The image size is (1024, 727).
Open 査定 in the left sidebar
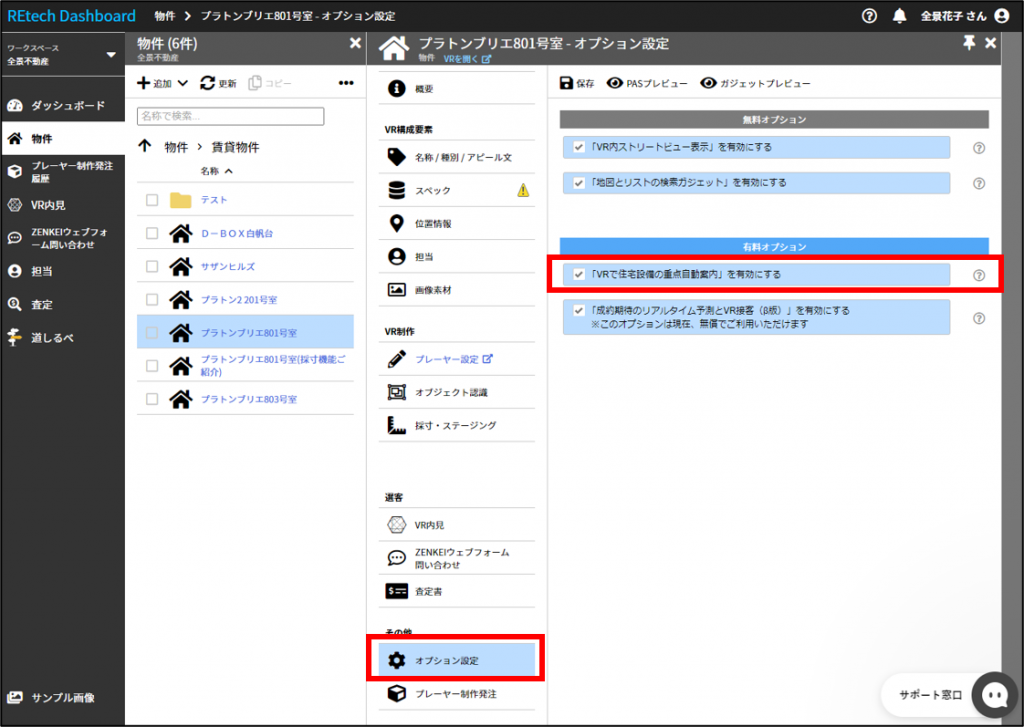pos(63,304)
